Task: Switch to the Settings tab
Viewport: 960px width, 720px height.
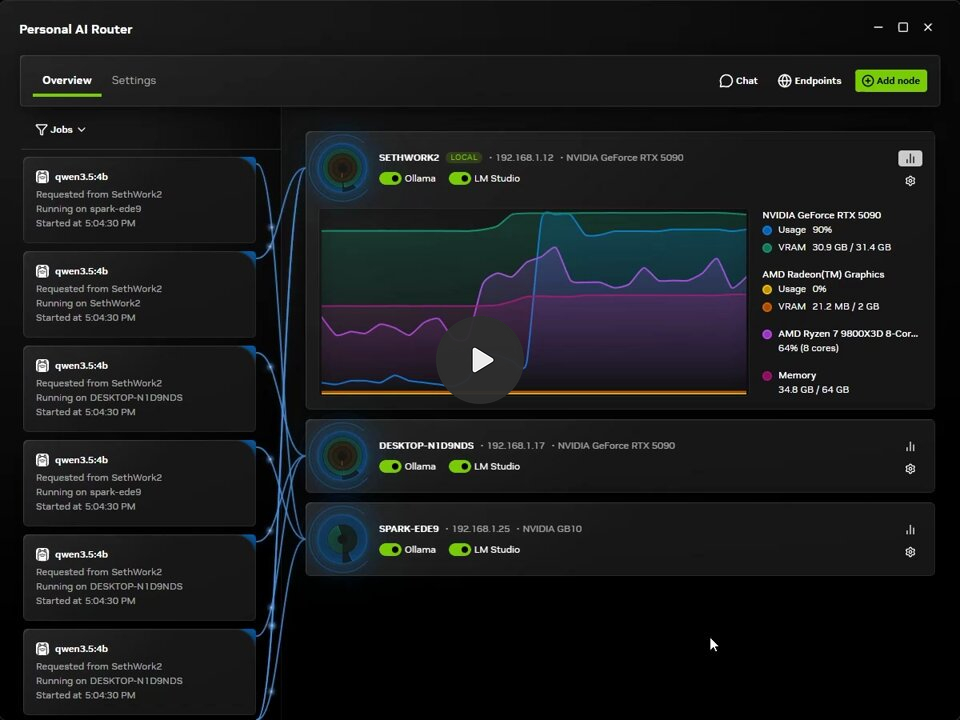Action: 133,80
